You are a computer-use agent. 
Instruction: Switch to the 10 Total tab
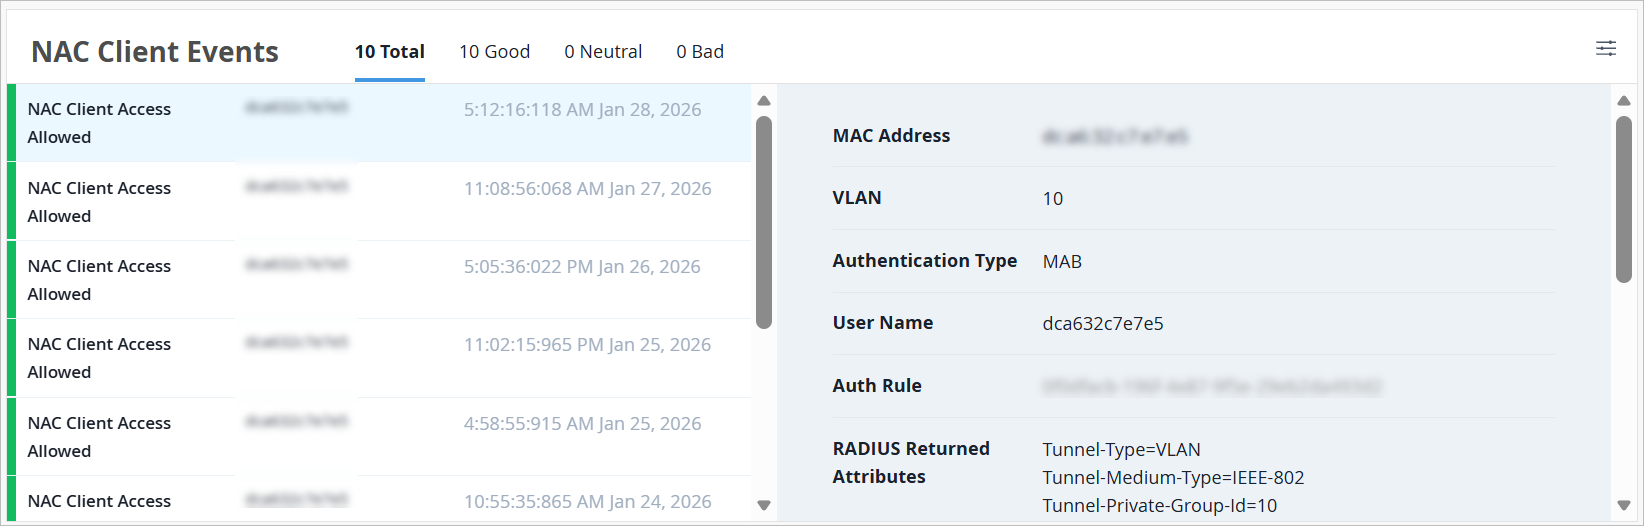tap(390, 52)
